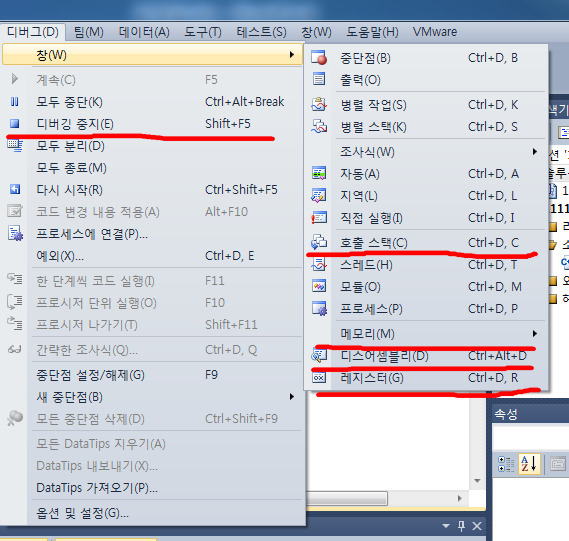Click the 병렬 작업(S) icon
The height and width of the screenshot is (541, 569).
click(319, 104)
